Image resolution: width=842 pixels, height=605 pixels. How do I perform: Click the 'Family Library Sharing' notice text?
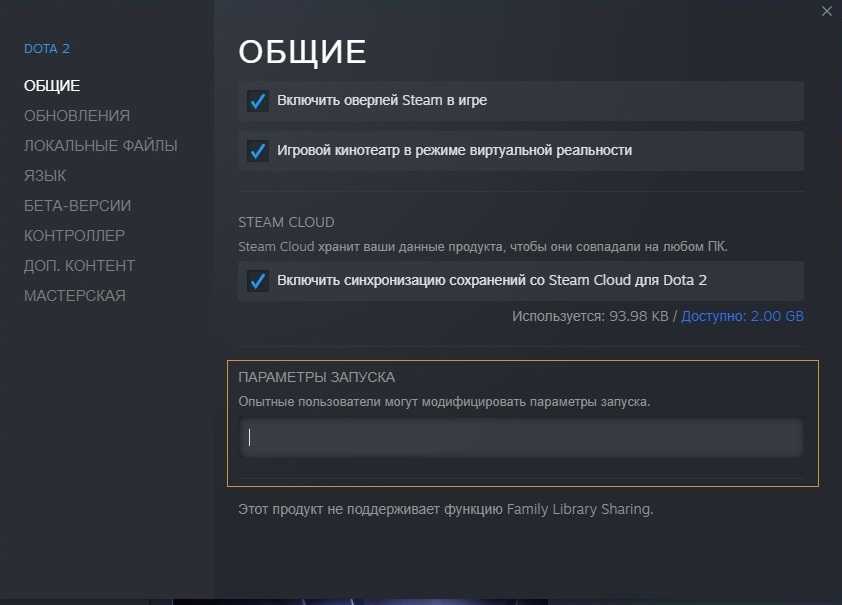point(445,509)
